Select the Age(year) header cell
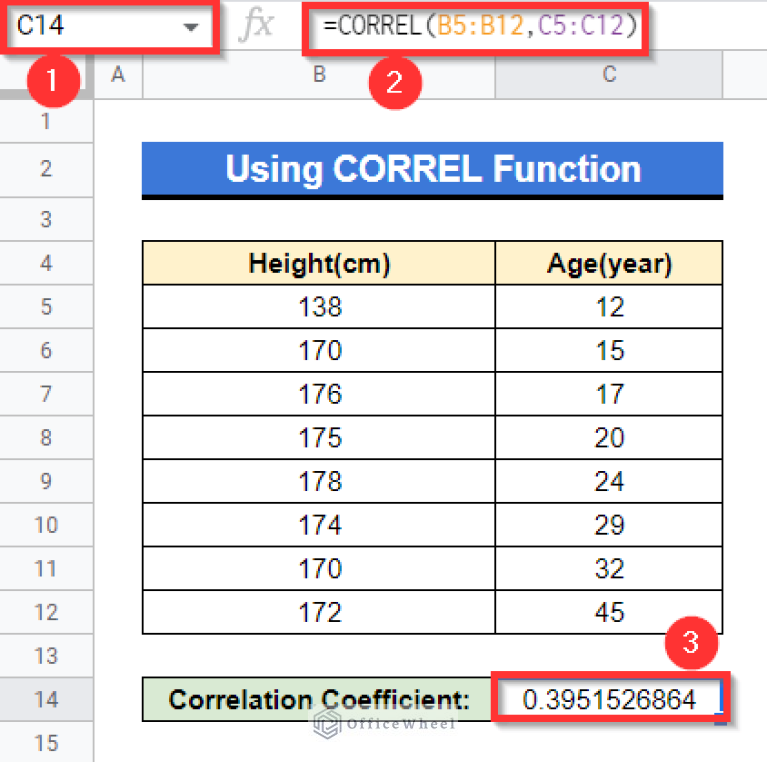The image size is (767, 762). click(609, 263)
